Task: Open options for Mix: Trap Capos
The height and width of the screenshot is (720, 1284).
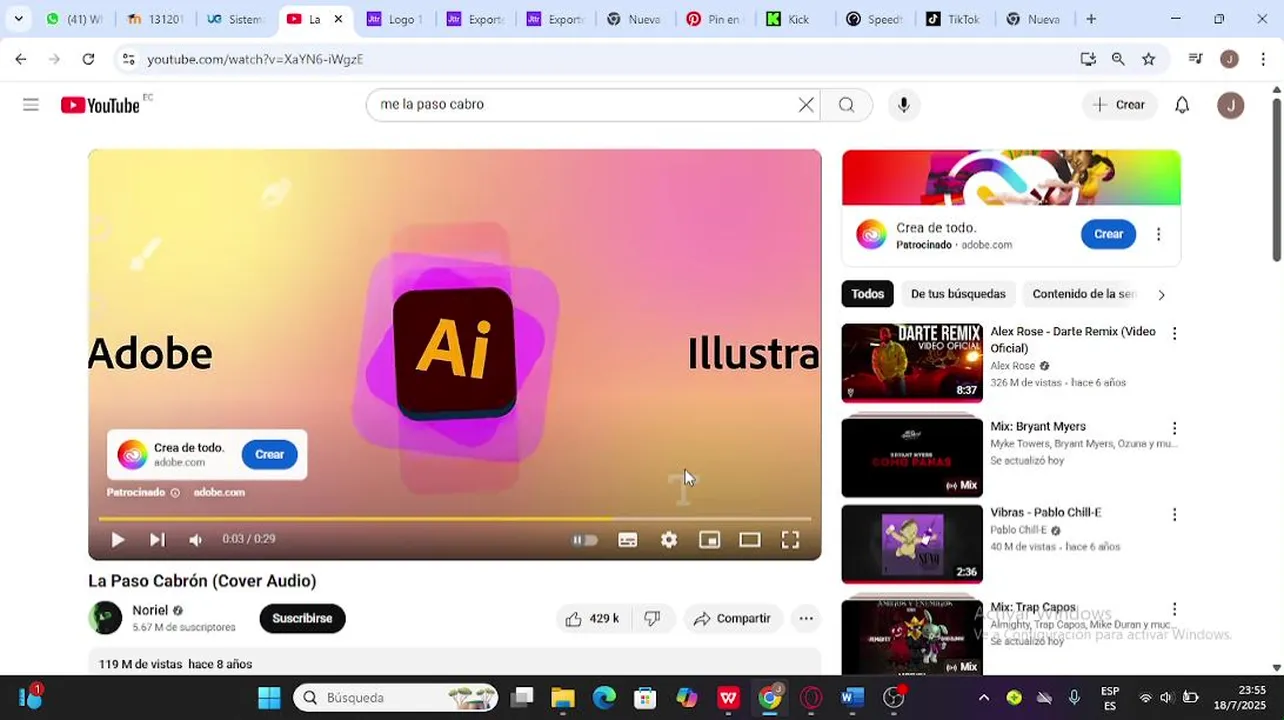Action: [1174, 609]
